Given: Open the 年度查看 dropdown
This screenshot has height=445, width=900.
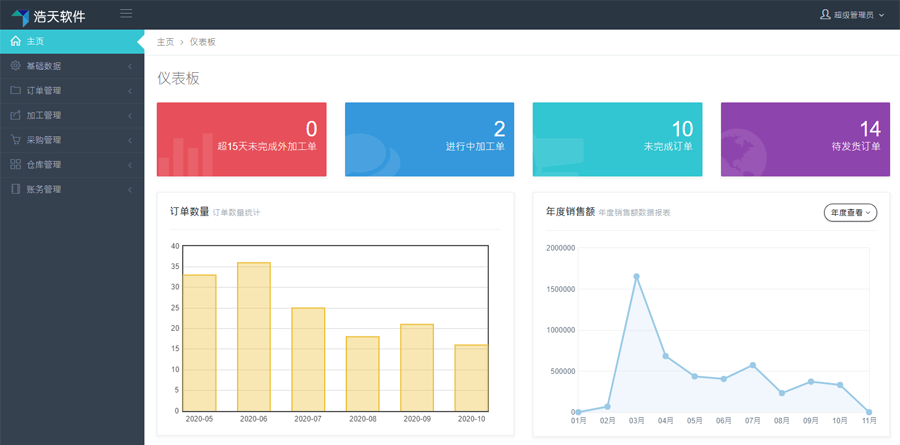Looking at the screenshot, I should (x=850, y=212).
